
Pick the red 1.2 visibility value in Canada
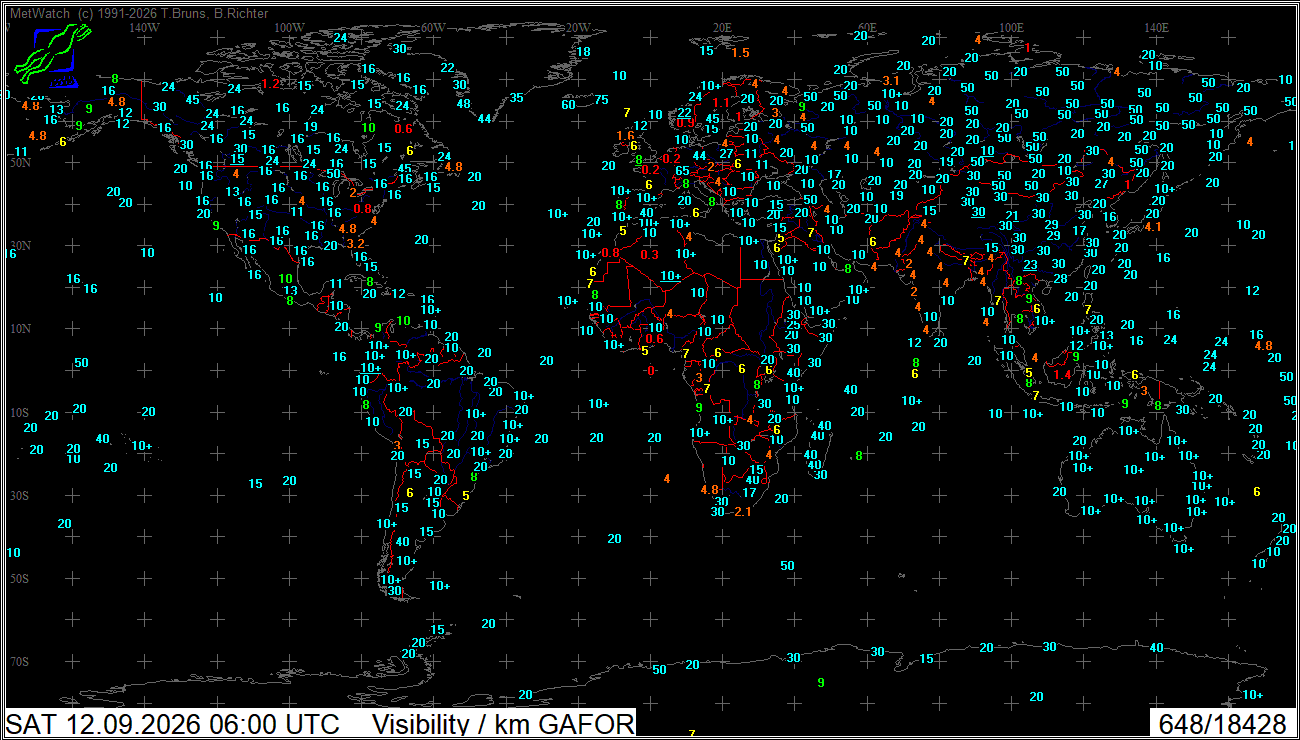click(x=270, y=84)
